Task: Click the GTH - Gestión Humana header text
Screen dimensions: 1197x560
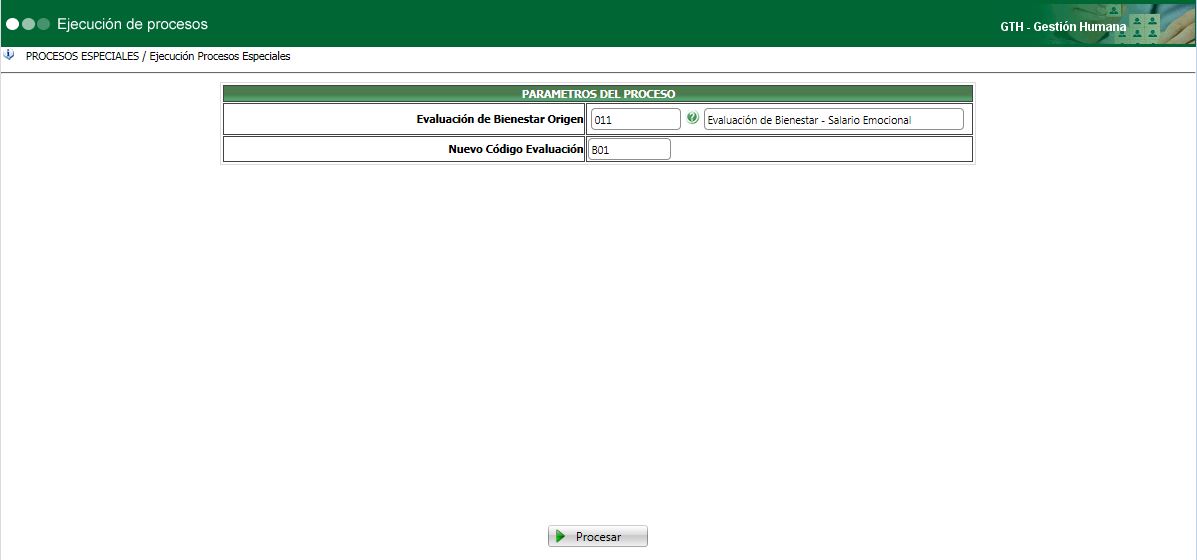Action: tap(1063, 27)
